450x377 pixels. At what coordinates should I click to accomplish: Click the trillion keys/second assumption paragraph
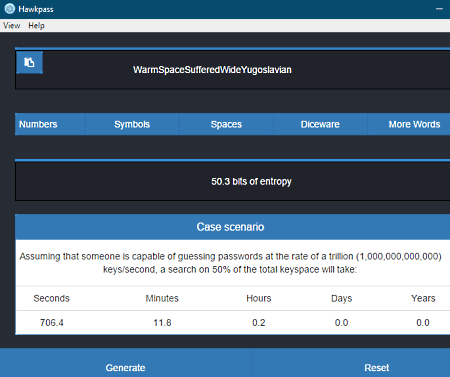point(230,263)
